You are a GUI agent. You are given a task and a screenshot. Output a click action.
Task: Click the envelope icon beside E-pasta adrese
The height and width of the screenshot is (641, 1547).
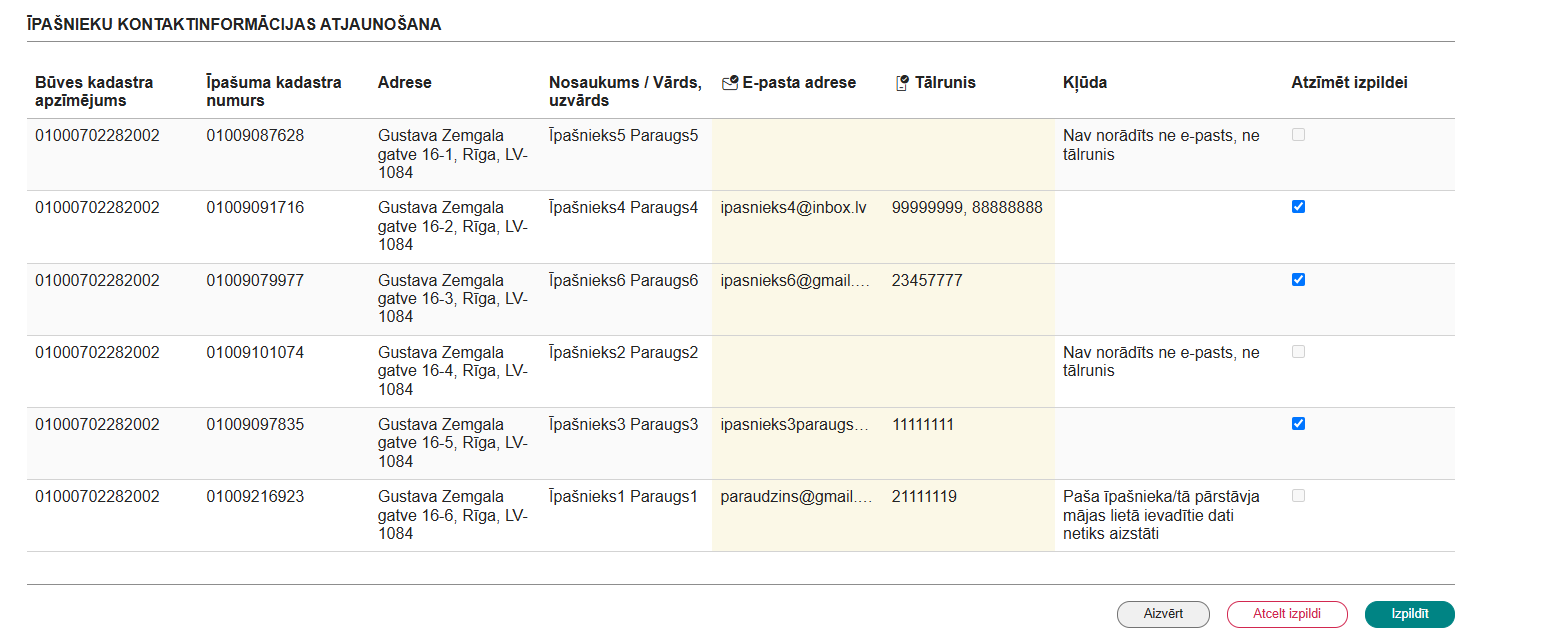(x=729, y=83)
